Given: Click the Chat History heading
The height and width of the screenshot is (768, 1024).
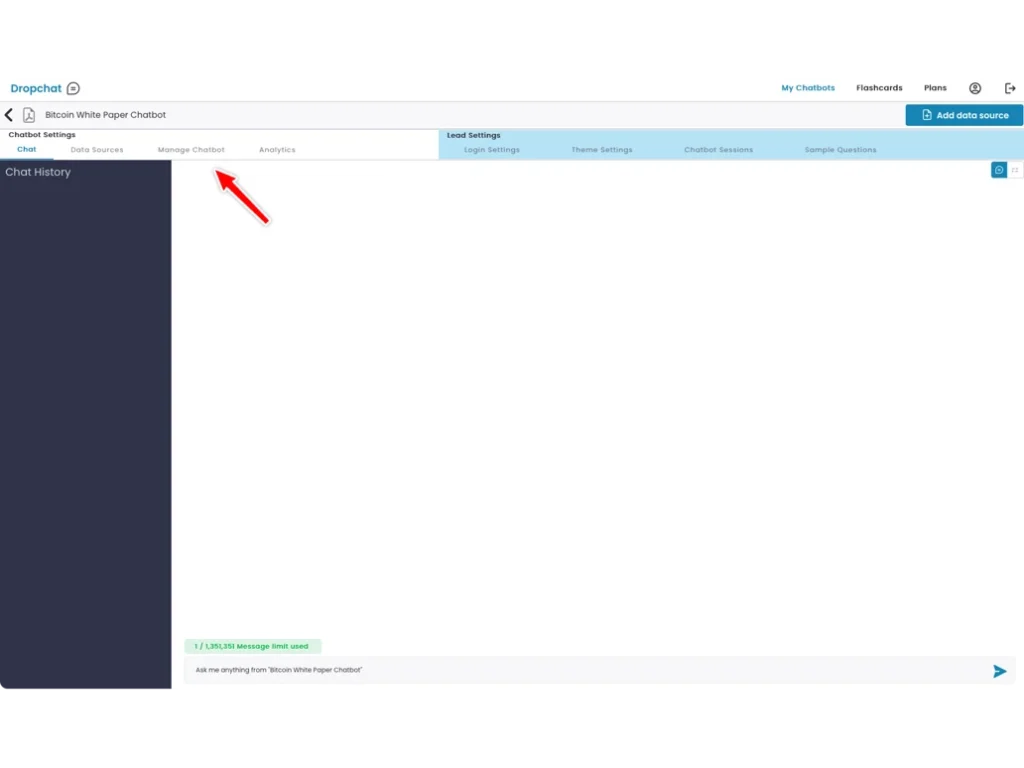Looking at the screenshot, I should 38,172.
